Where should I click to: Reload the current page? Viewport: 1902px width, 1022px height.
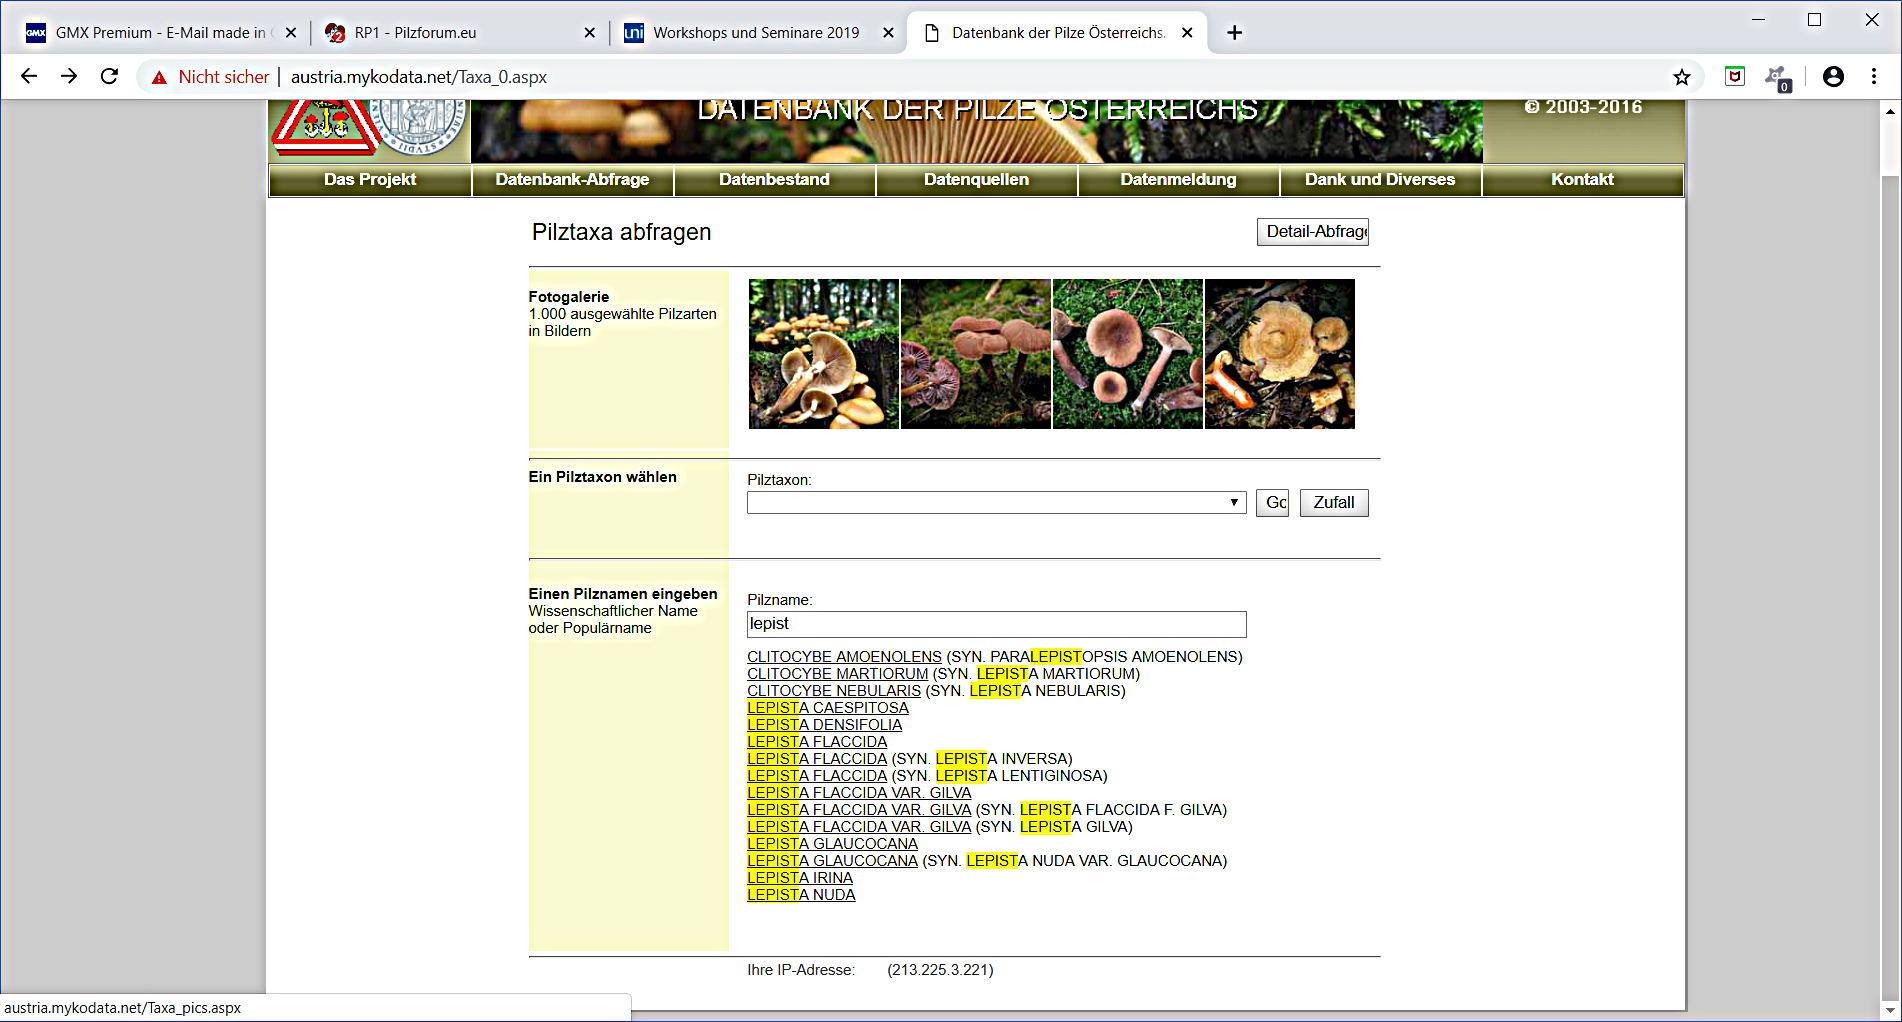tap(109, 77)
